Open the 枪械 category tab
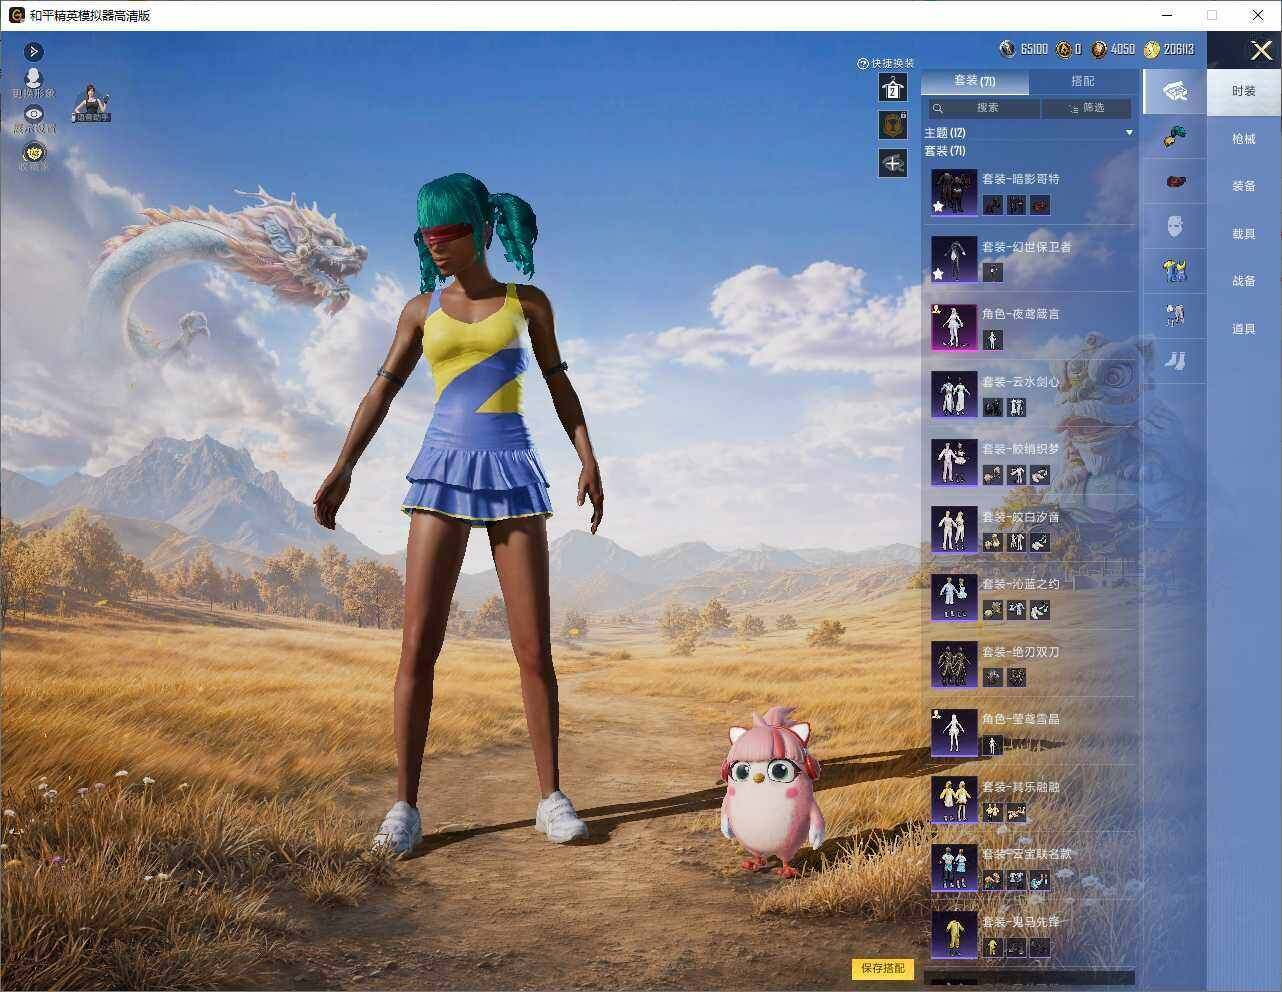The width and height of the screenshot is (1282, 992). pos(1243,139)
